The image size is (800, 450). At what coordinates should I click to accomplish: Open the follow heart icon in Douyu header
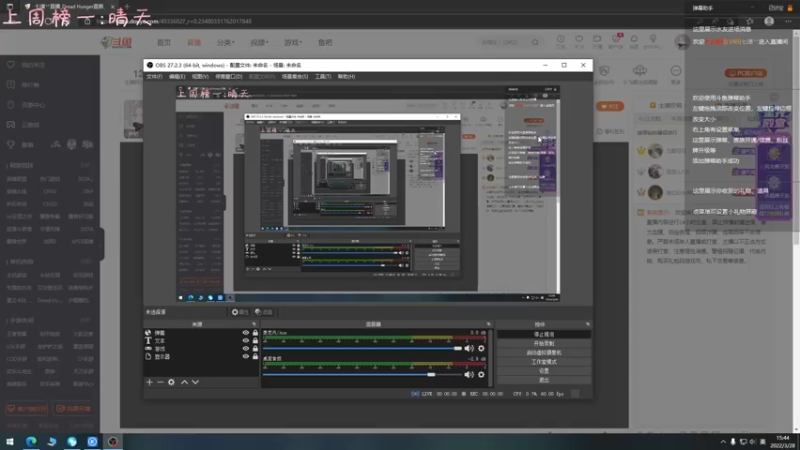(579, 39)
